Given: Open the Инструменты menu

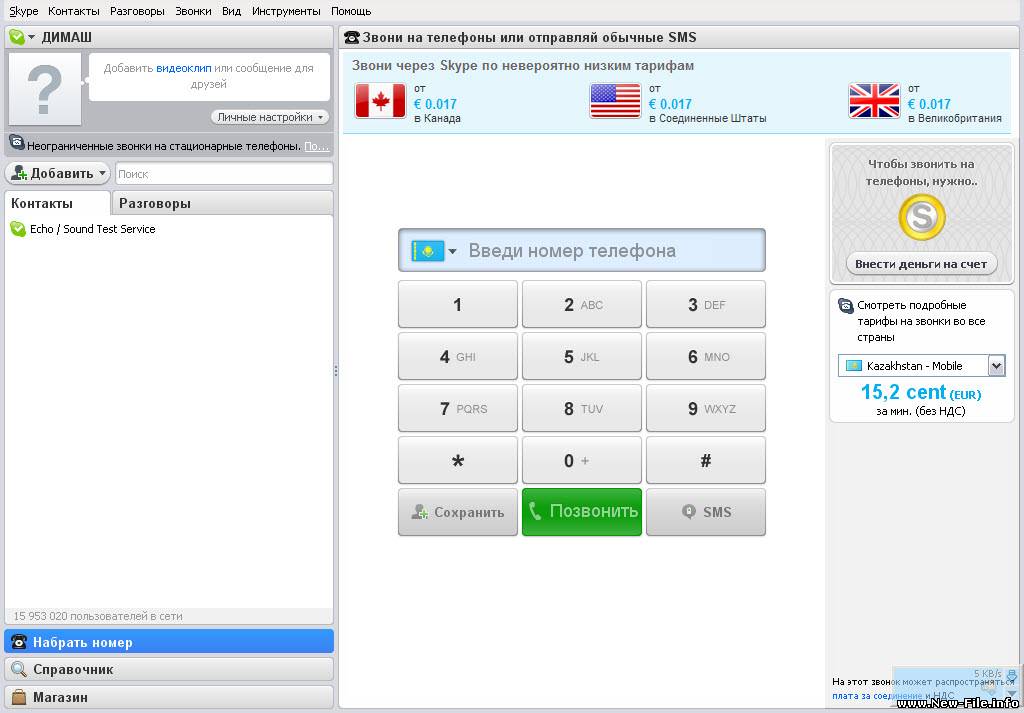Looking at the screenshot, I should (x=286, y=11).
